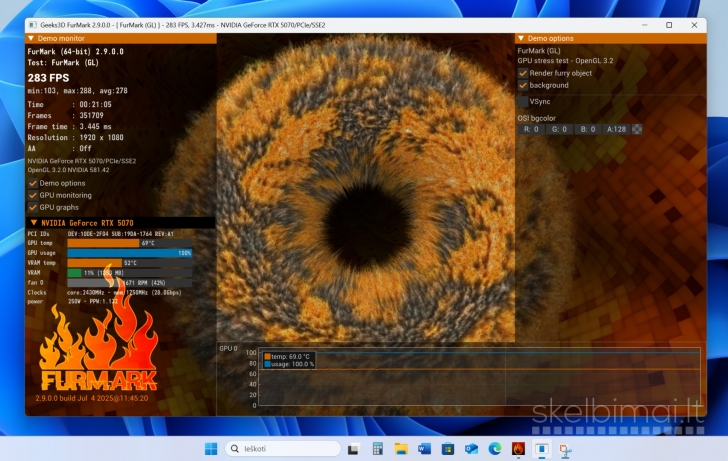Launch Microsoft Edge from the taskbar
The width and height of the screenshot is (728, 461).
496,449
